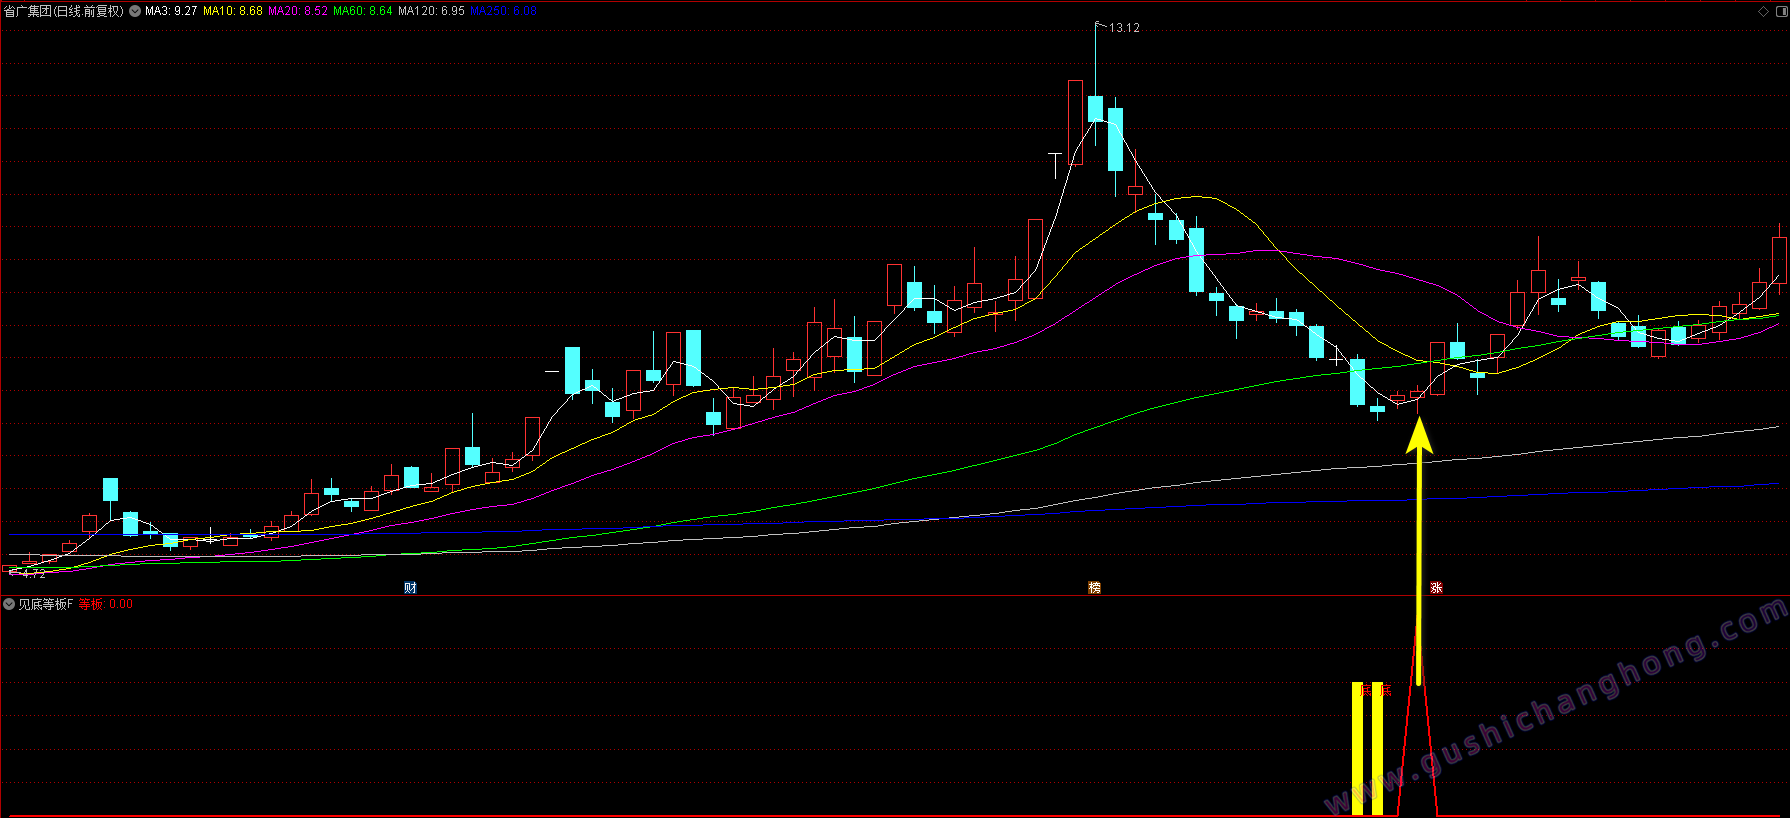Select the MA10: 8.68 label
This screenshot has width=1790, height=818.
(x=233, y=11)
